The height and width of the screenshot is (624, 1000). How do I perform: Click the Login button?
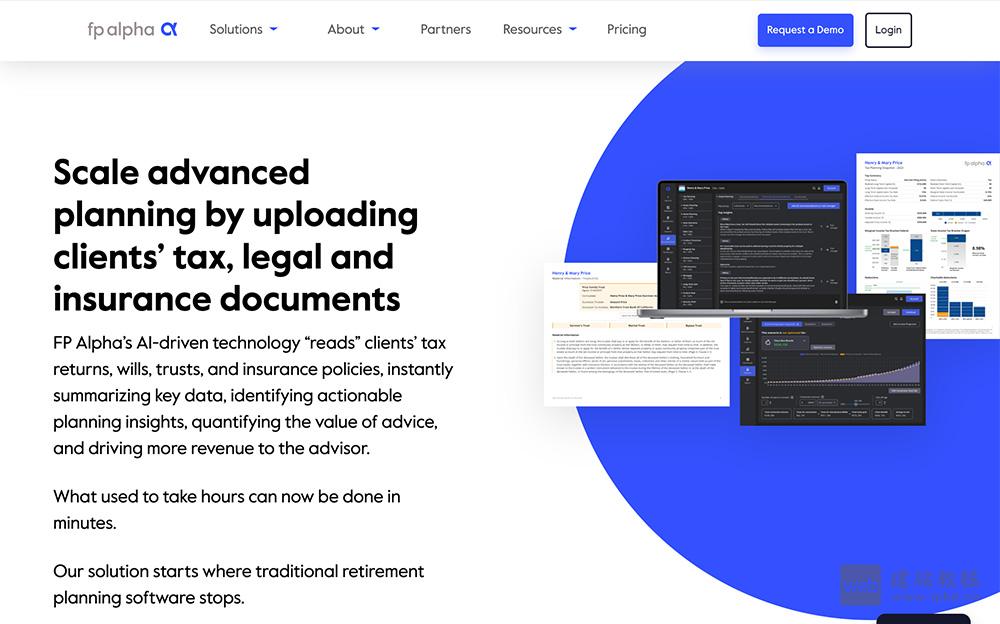tap(888, 30)
